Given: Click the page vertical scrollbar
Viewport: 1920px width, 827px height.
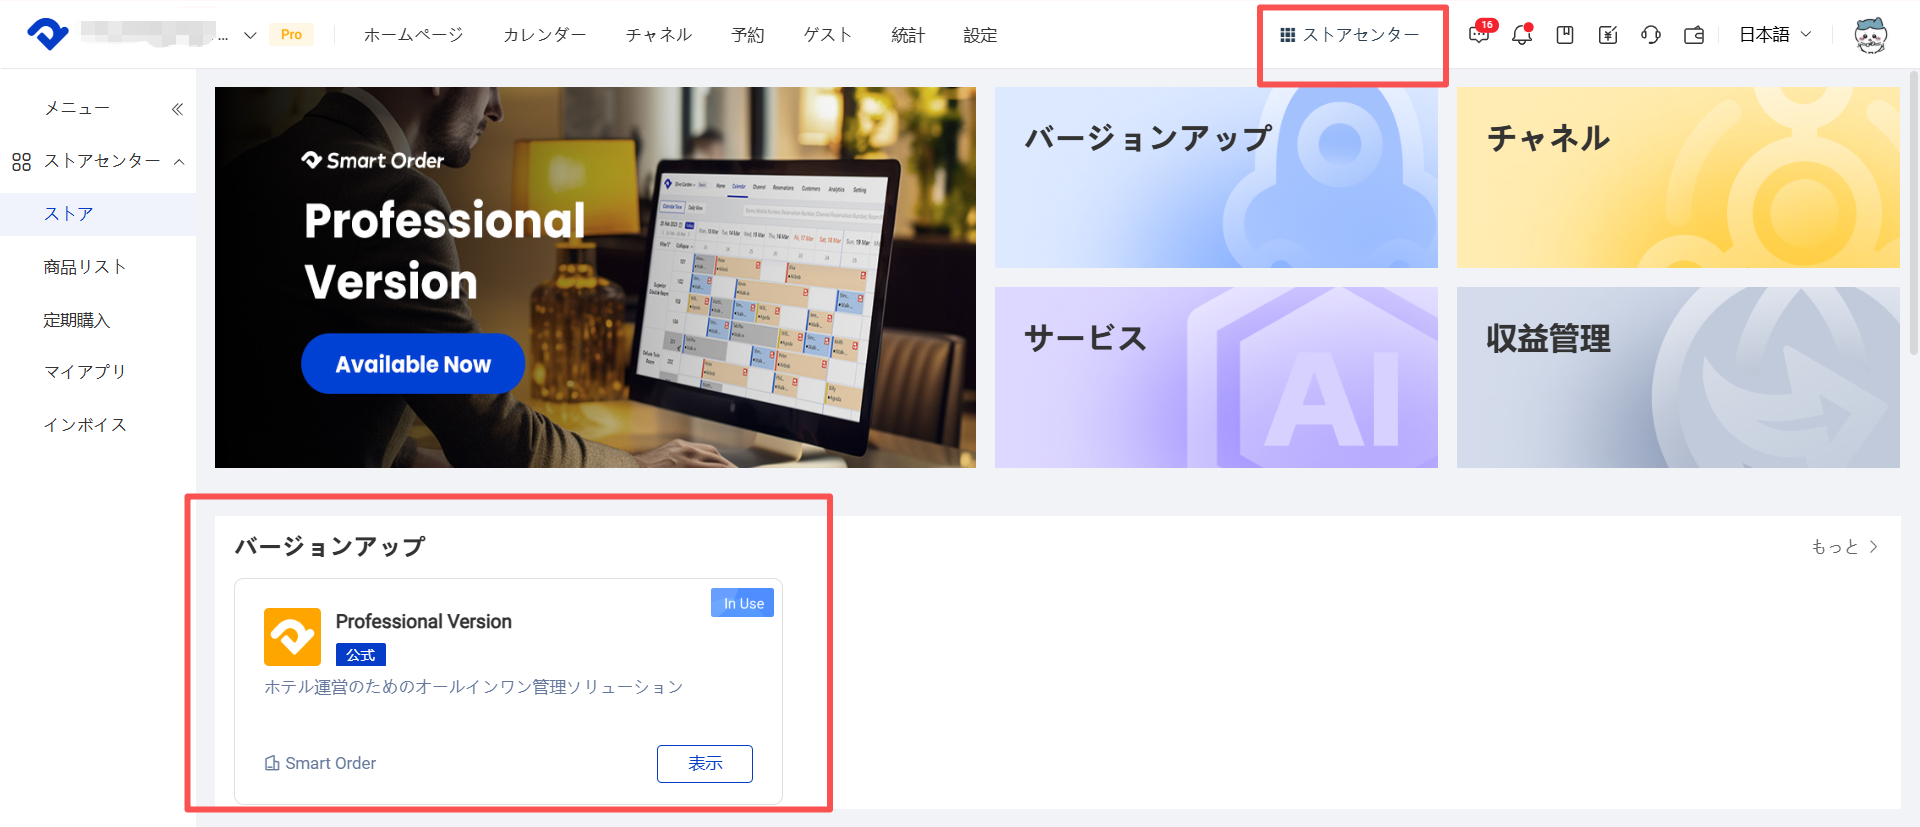Looking at the screenshot, I should 1914,215.
